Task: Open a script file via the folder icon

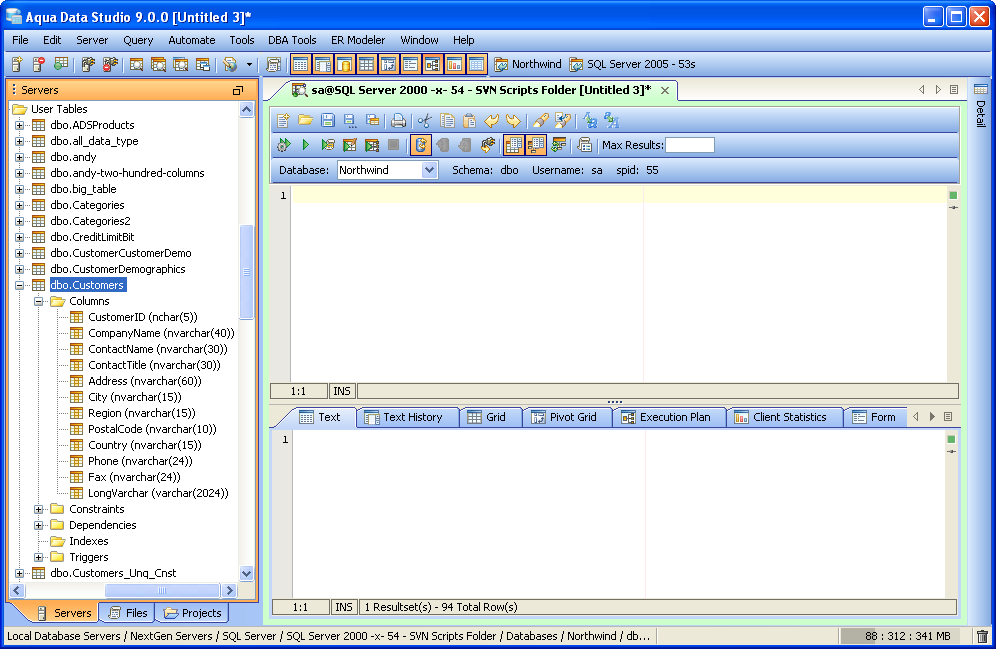Action: pyautogui.click(x=306, y=120)
